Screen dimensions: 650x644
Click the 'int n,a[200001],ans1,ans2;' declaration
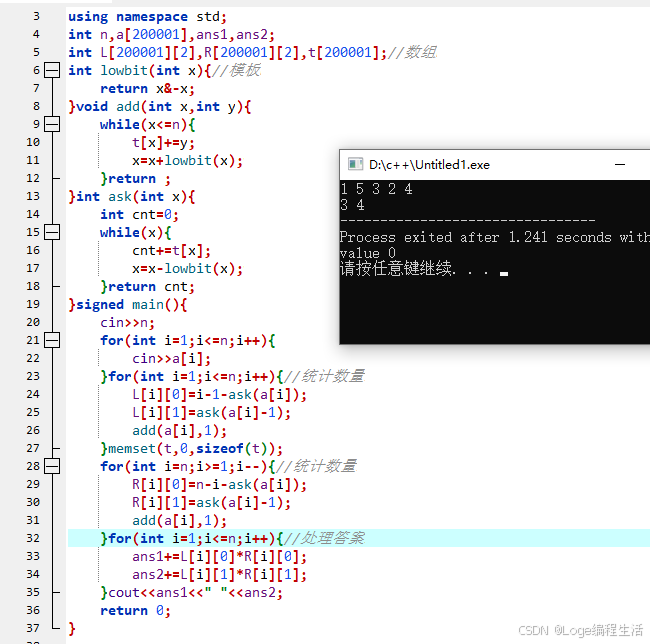point(171,34)
